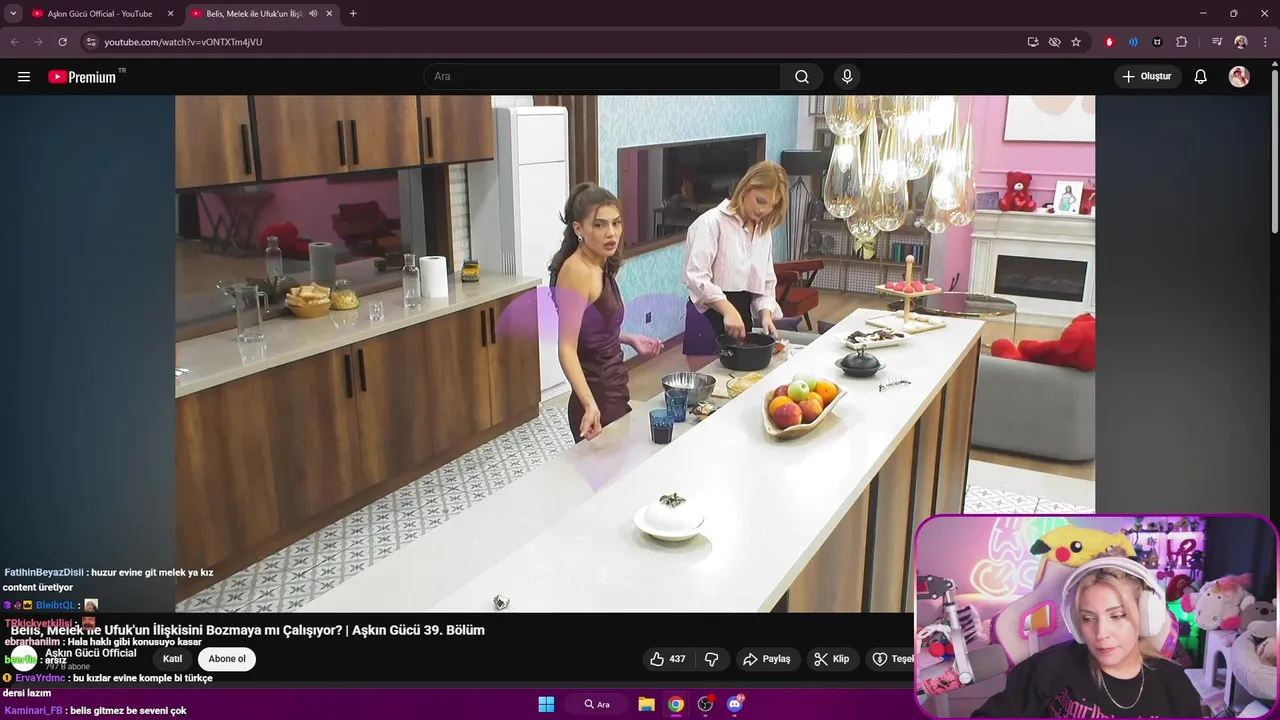1280x720 pixels.
Task: Open the Windows Start menu
Action: coord(546,704)
